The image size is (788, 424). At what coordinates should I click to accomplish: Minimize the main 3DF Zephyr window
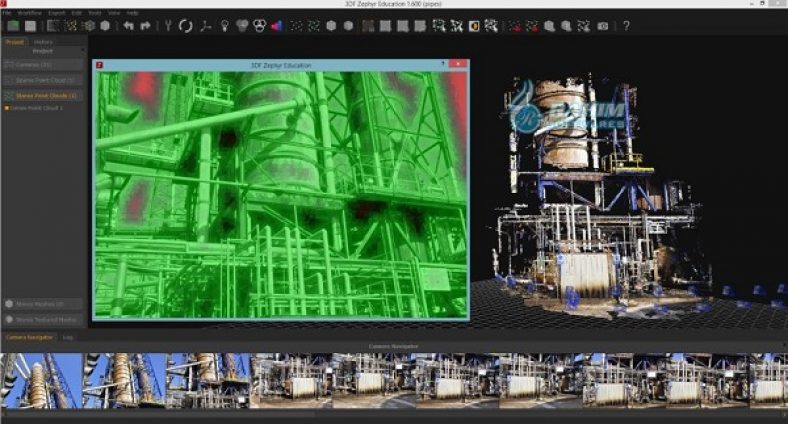coord(751,3)
